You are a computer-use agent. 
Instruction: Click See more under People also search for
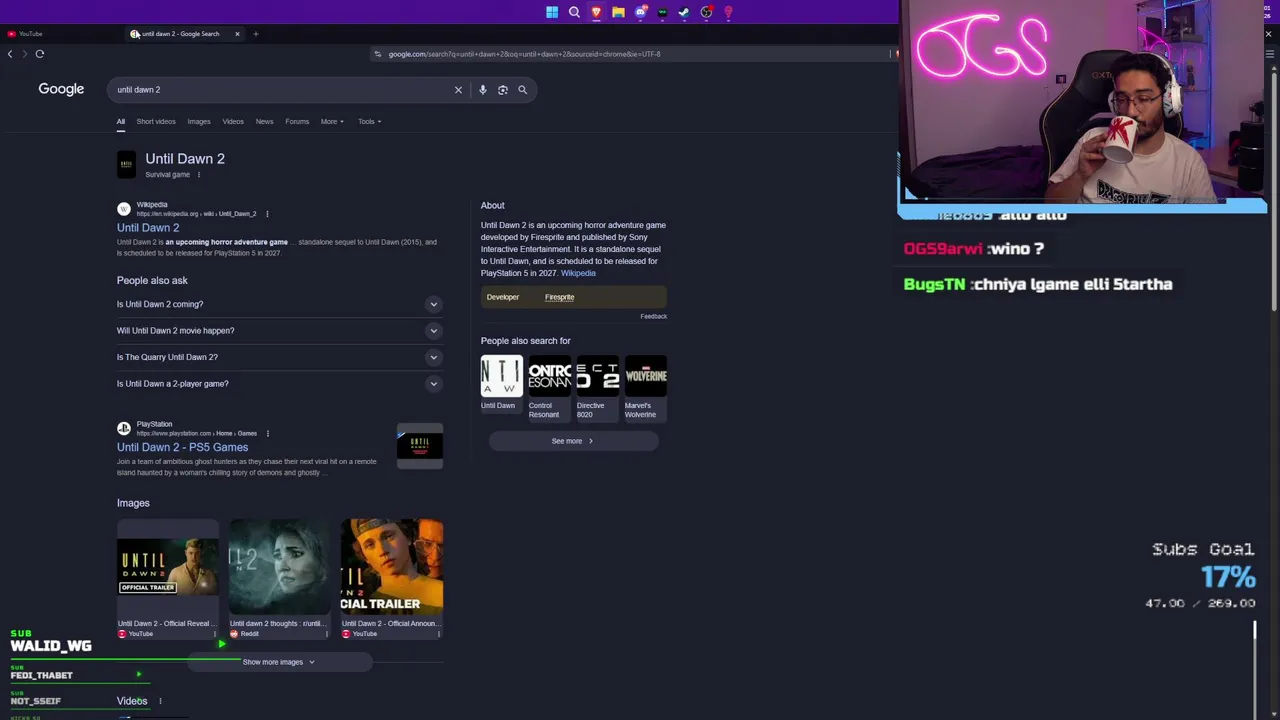(573, 441)
